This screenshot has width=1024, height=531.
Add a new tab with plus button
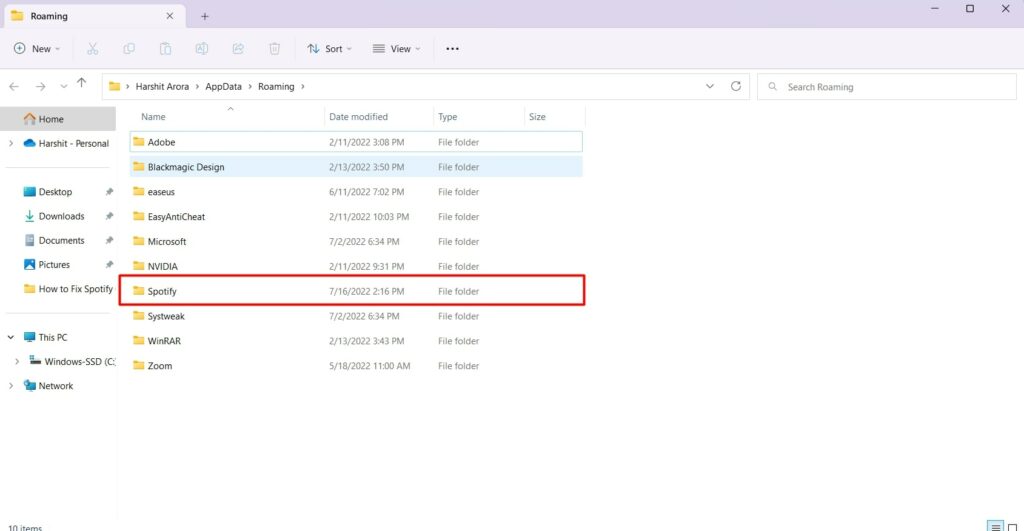(205, 16)
